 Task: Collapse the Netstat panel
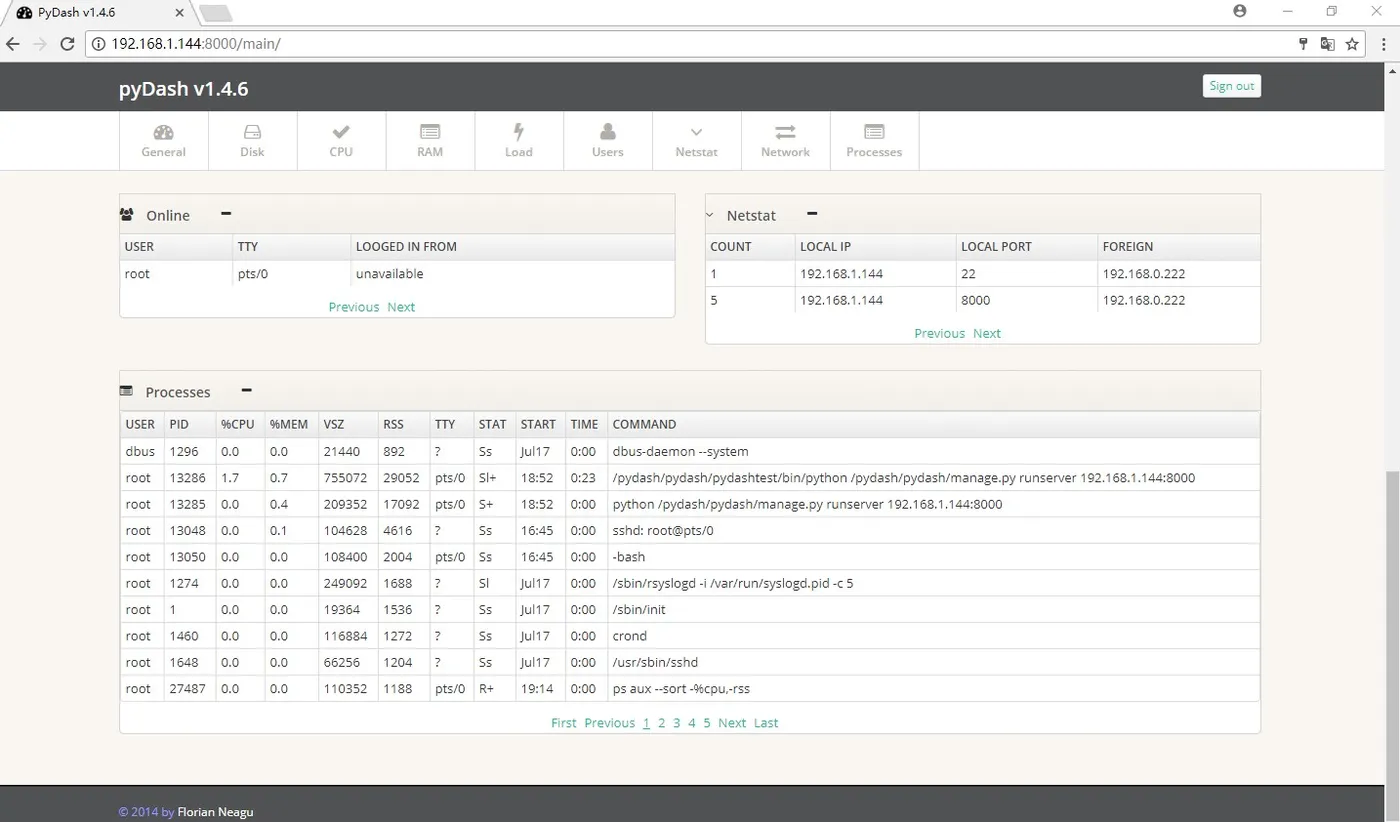click(812, 213)
